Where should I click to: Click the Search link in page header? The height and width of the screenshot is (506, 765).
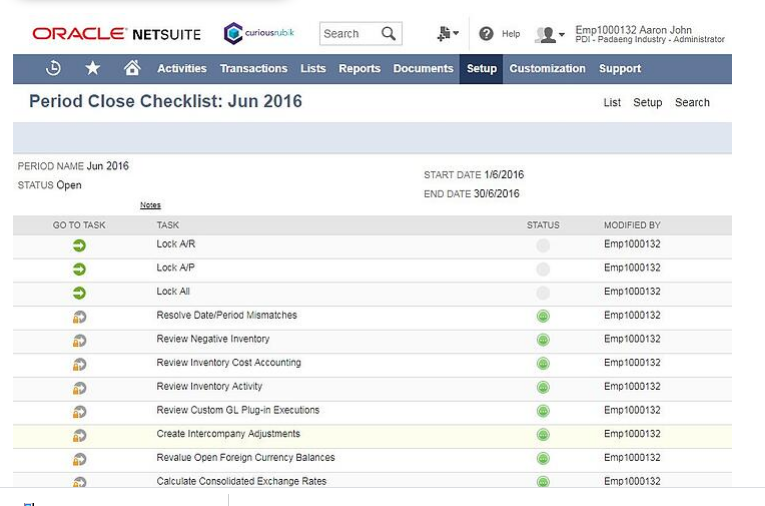click(692, 102)
